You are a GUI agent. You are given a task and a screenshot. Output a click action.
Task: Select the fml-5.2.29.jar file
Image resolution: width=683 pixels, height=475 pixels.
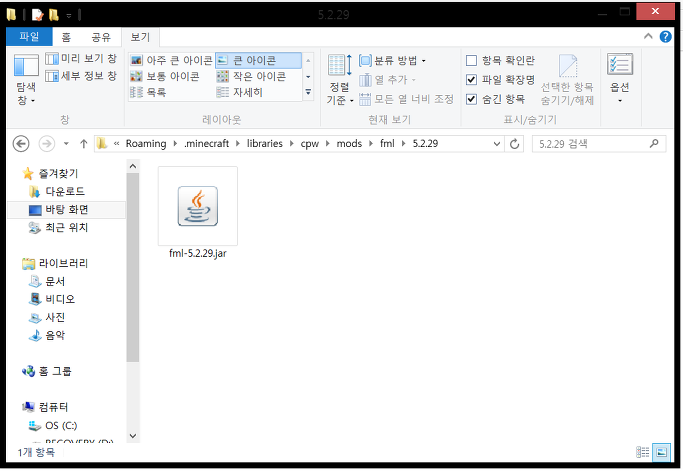198,213
